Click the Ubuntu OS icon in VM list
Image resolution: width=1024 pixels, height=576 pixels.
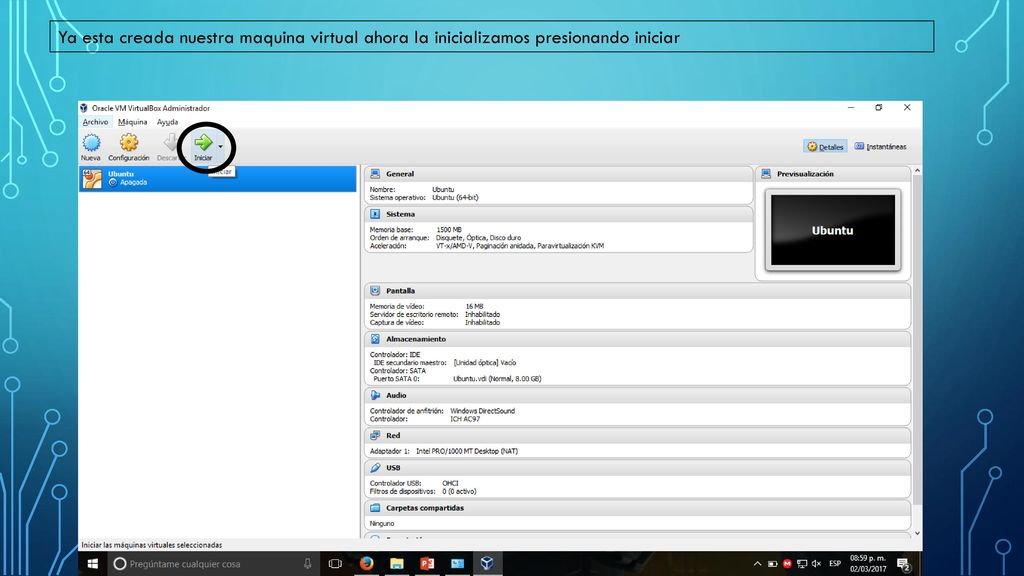tap(92, 178)
